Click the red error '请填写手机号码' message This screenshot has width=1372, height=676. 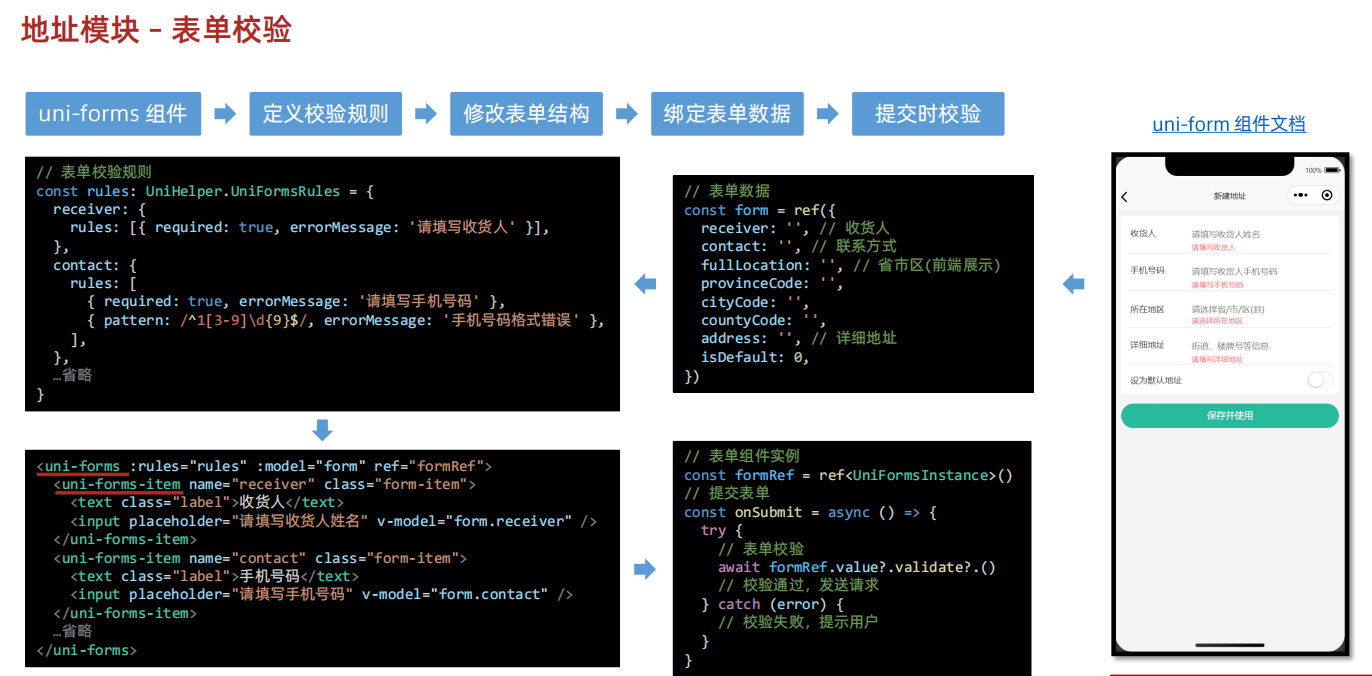[1216, 285]
